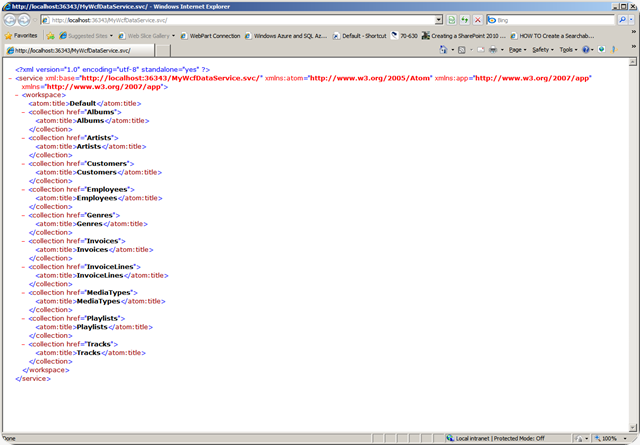Viewport: 640px width, 445px height.
Task: Open the Safety menu
Action: click(543, 50)
